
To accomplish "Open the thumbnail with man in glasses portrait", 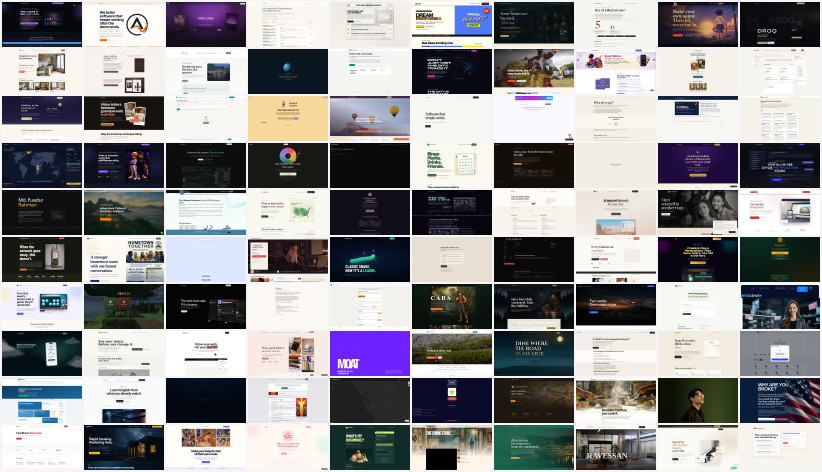I will (698, 401).
